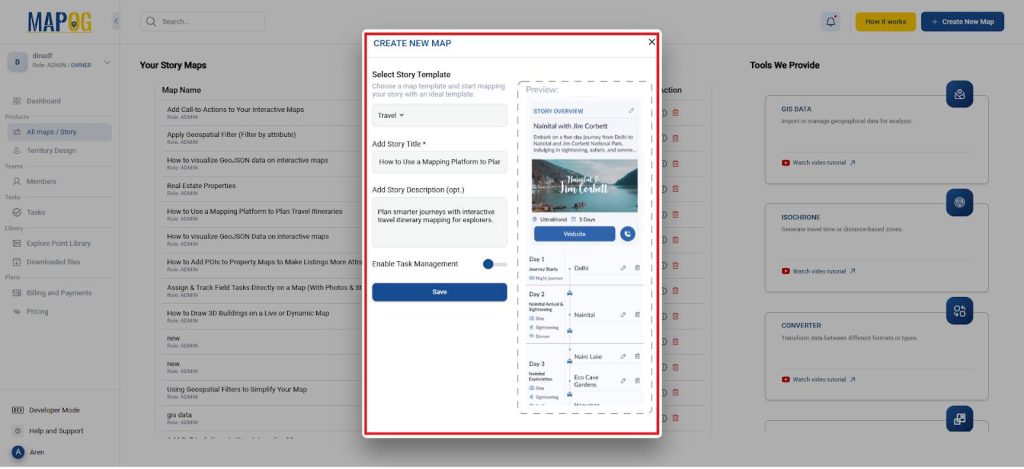This screenshot has height=469, width=1024.
Task: Open 'How to Use a Mapping Platform' map row
Action: pyautogui.click(x=254, y=211)
